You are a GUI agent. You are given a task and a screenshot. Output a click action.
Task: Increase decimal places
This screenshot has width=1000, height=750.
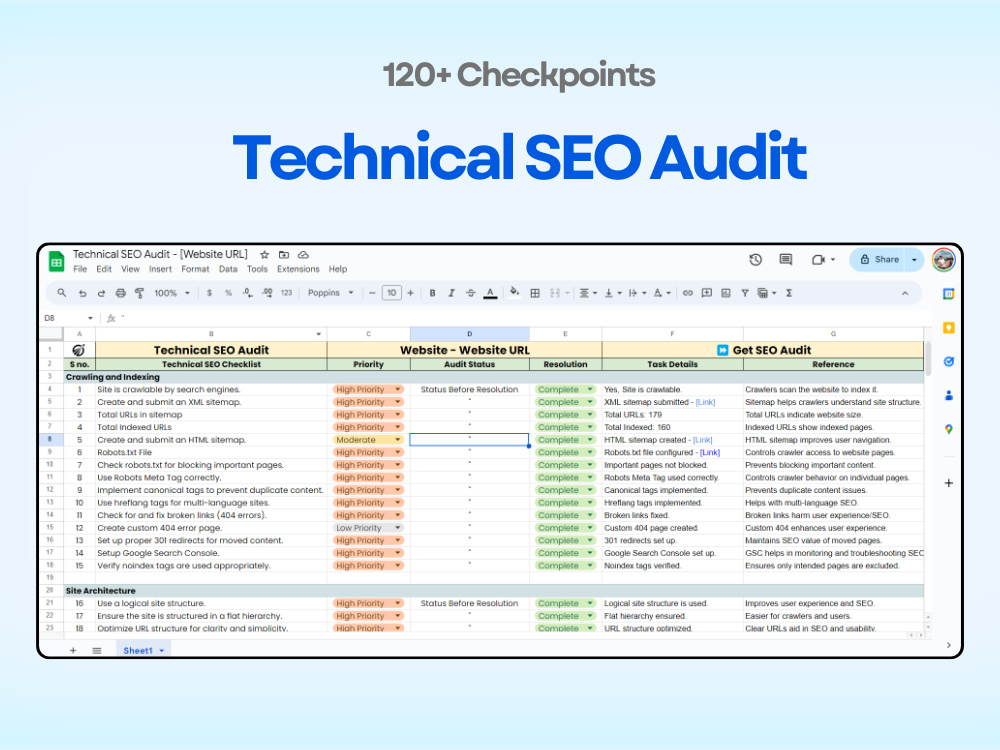267,293
